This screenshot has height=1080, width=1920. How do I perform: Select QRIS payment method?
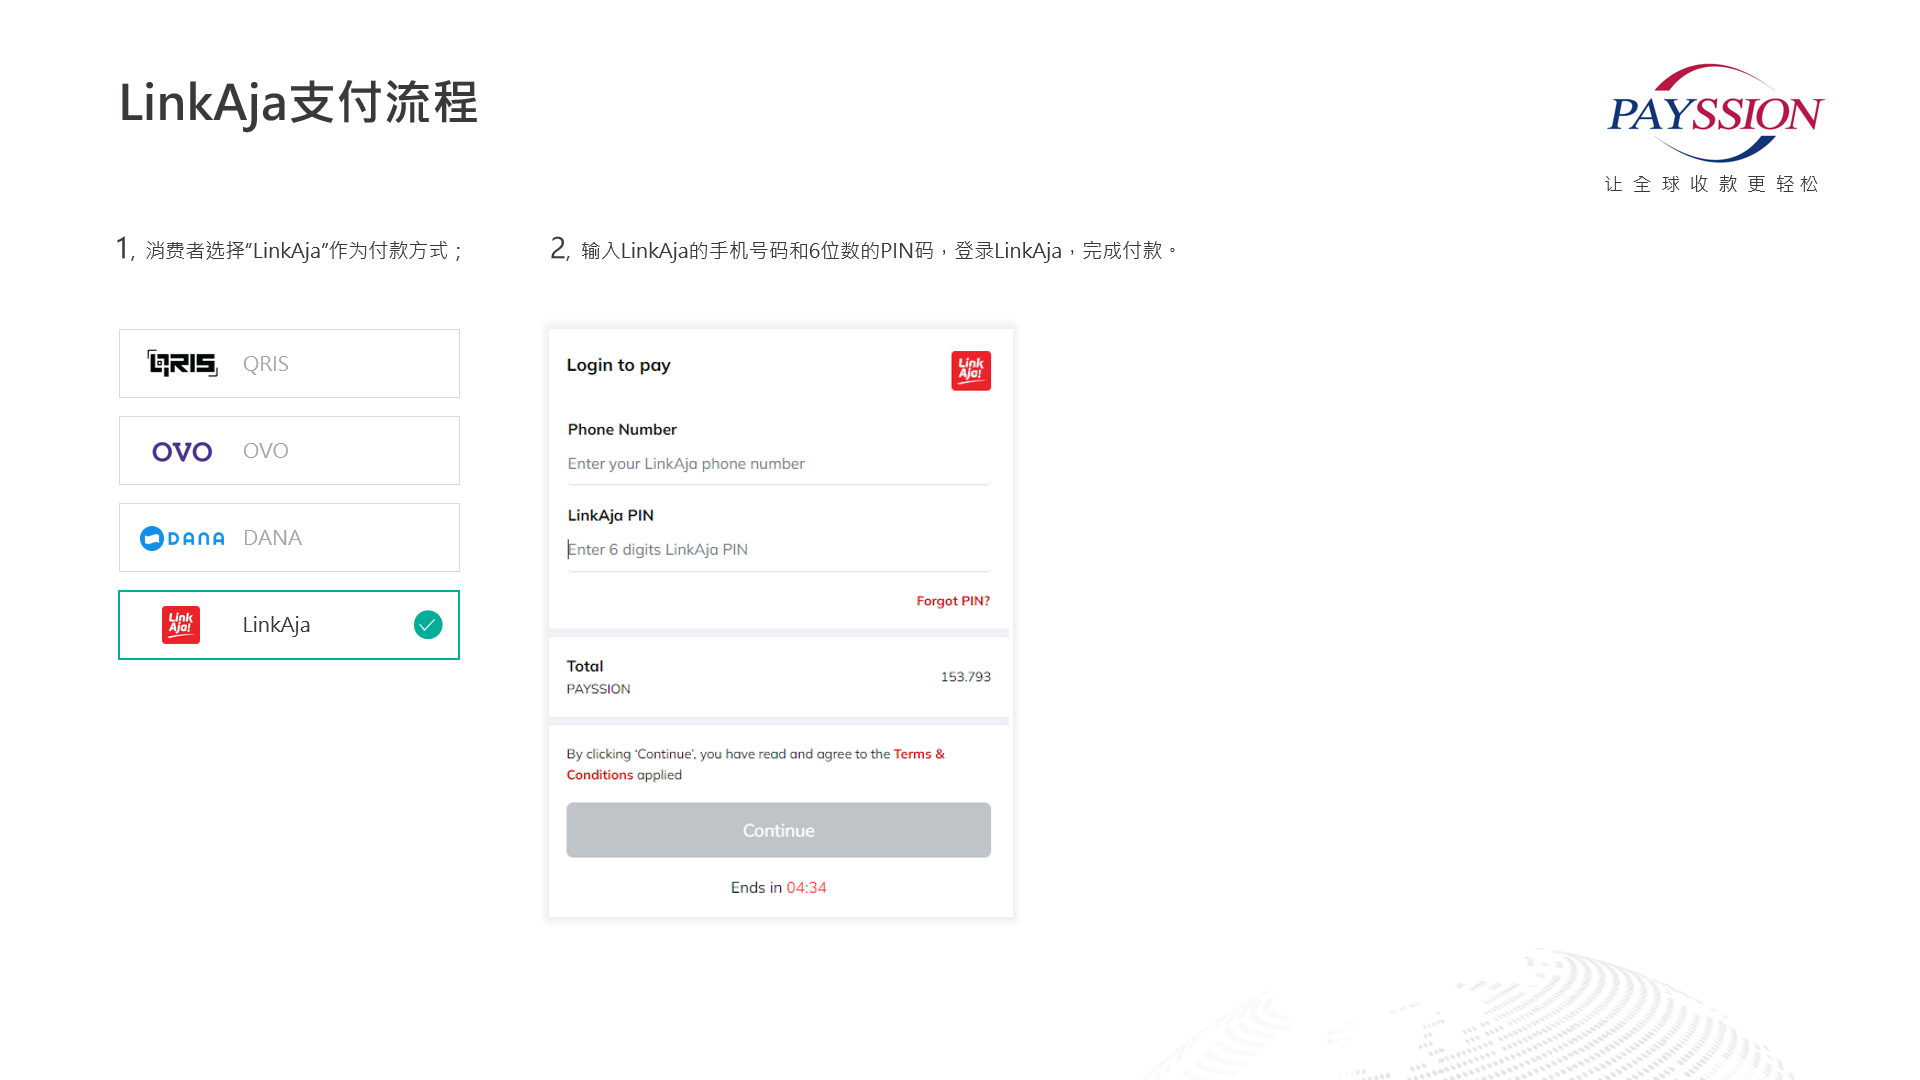tap(289, 363)
